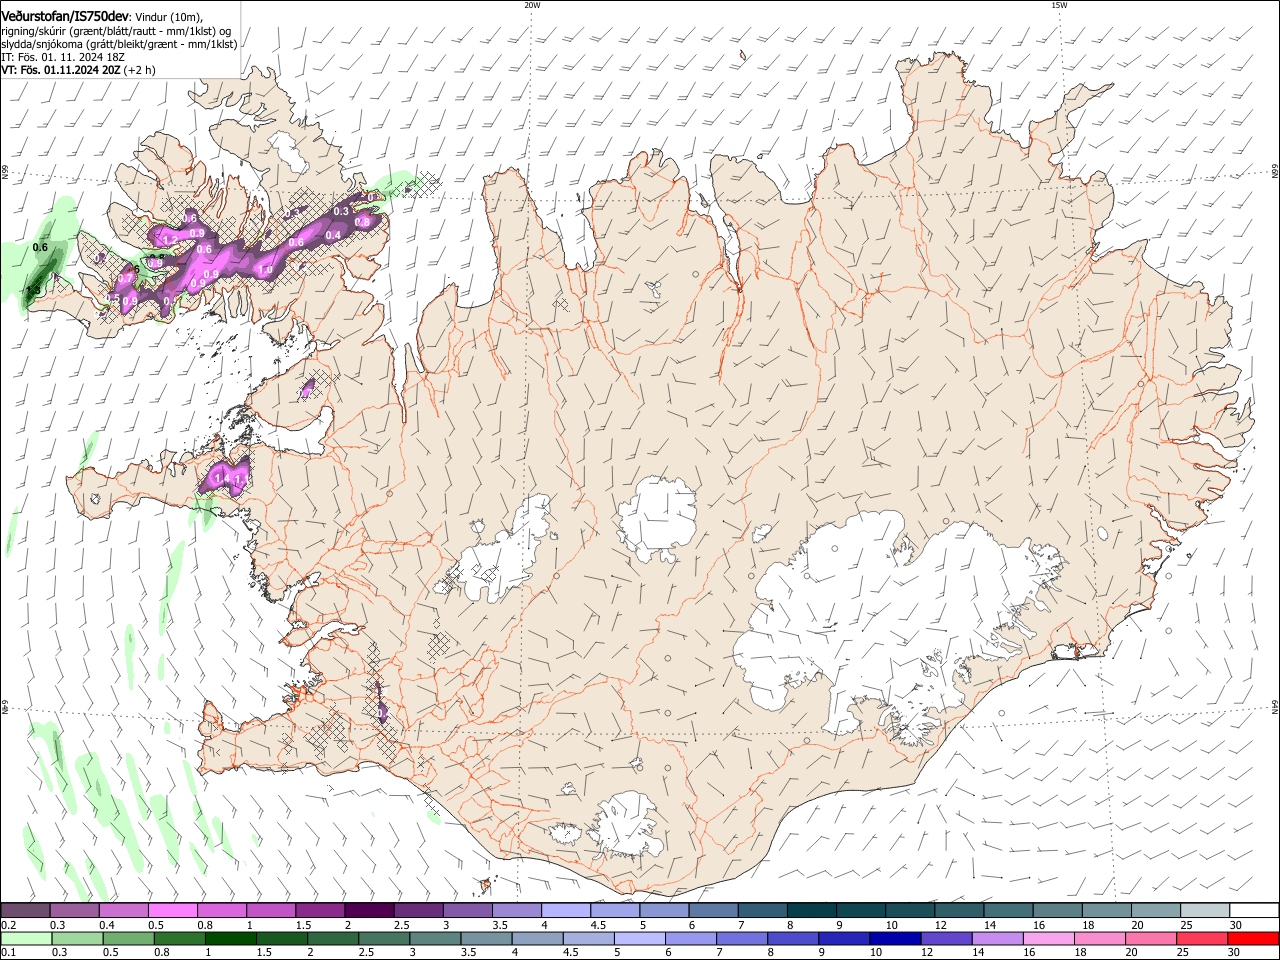Viewport: 1280px width, 960px height.
Task: Click the red swatch ending the lower legend row
Action: pyautogui.click(x=1252, y=939)
